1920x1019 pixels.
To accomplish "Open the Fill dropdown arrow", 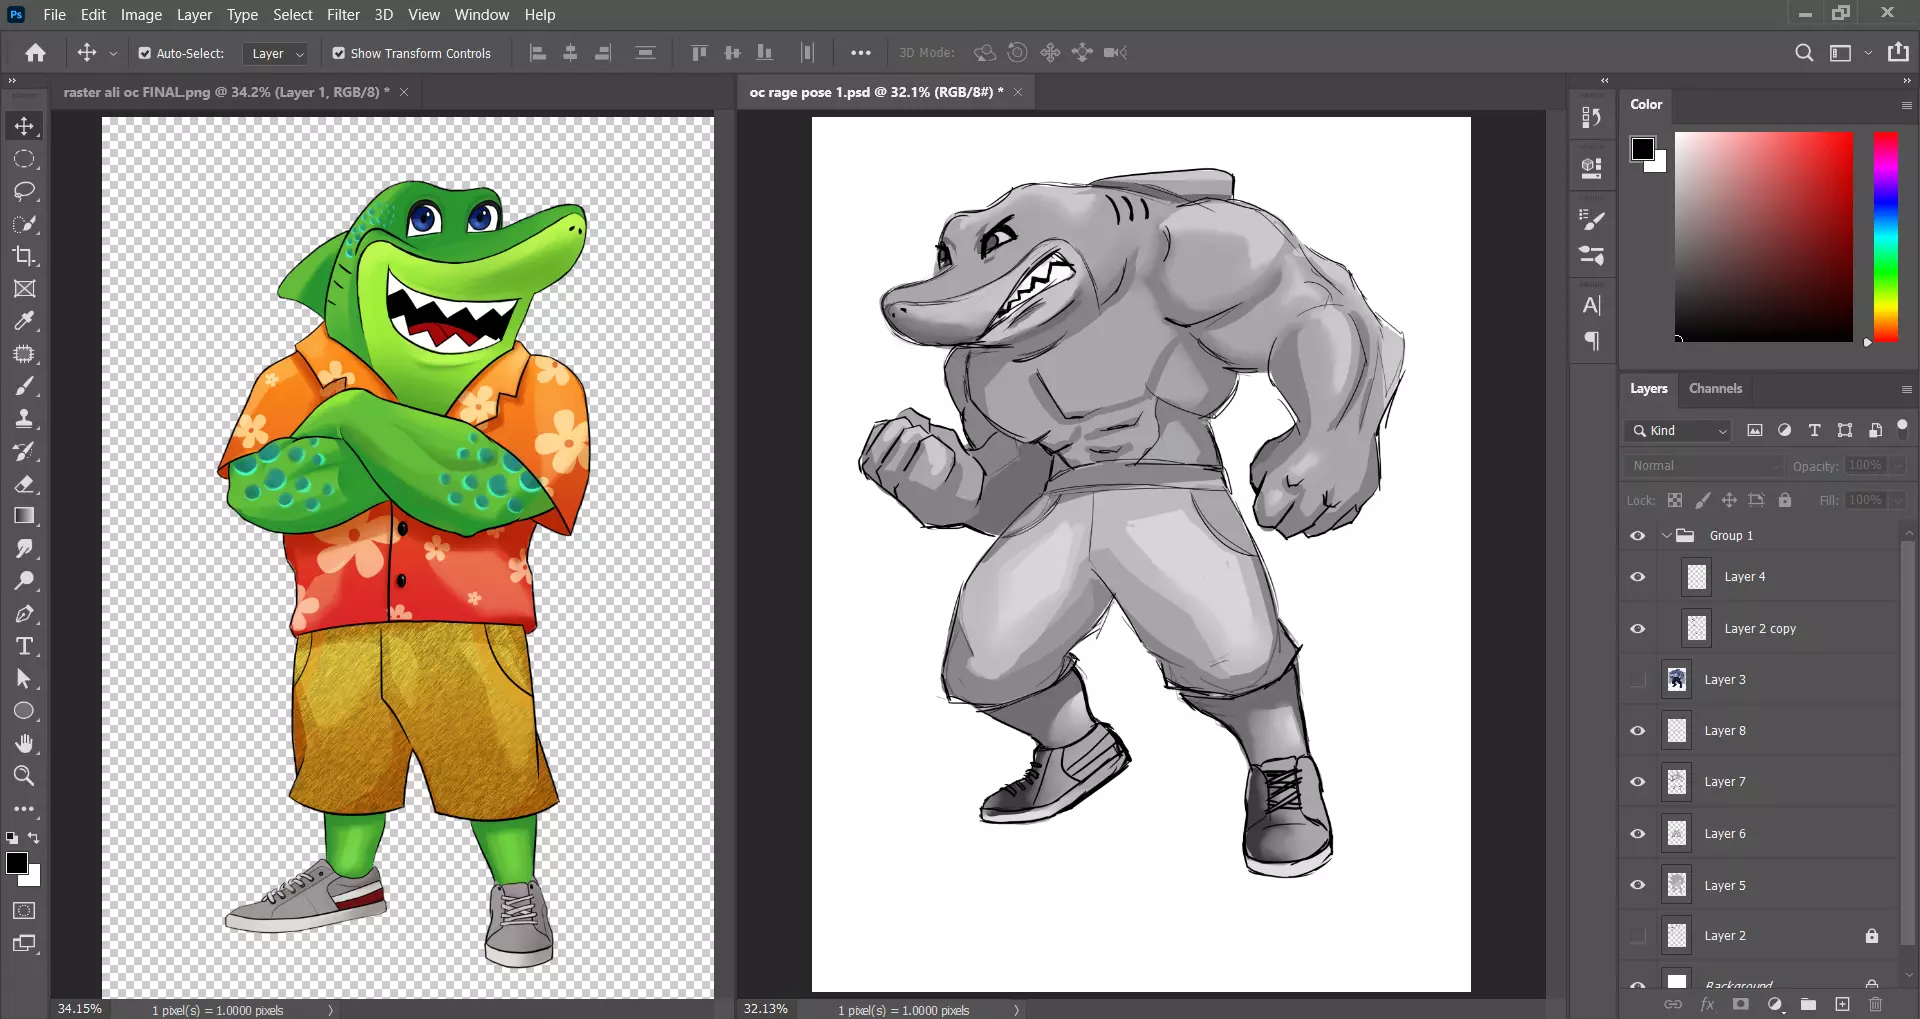I will tap(1898, 500).
